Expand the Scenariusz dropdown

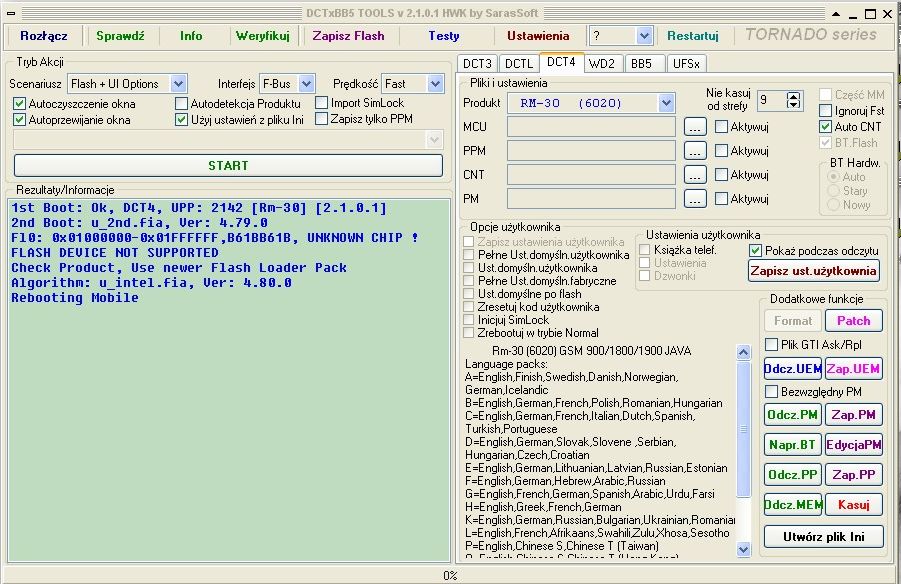[179, 84]
